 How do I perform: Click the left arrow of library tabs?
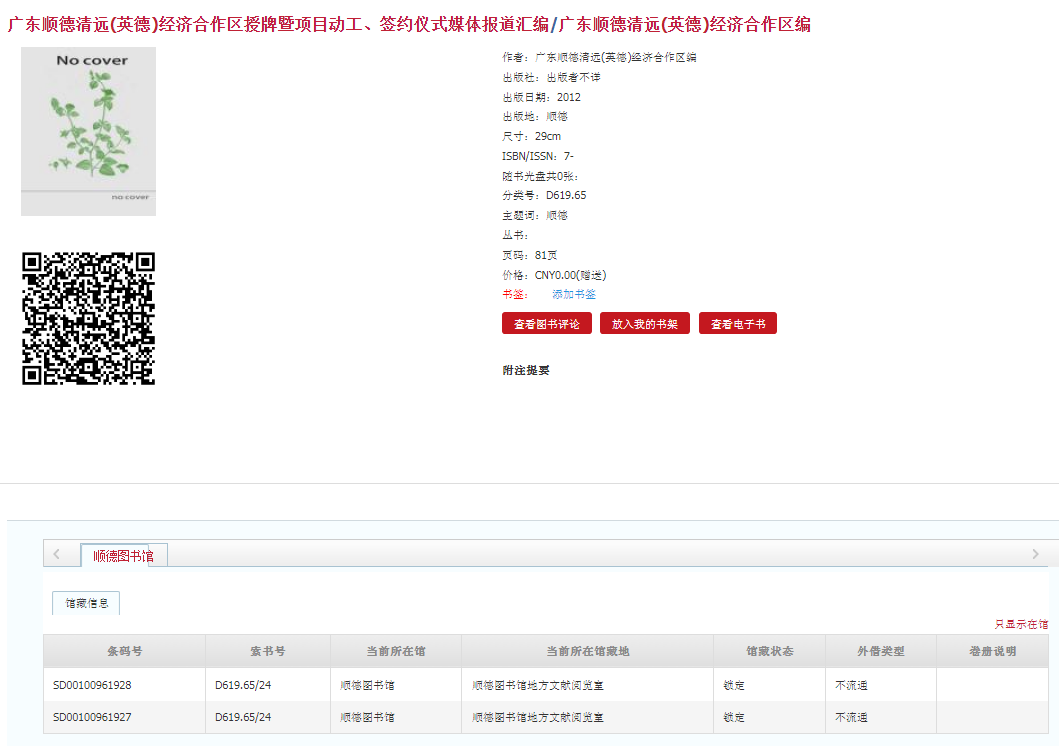[x=57, y=554]
